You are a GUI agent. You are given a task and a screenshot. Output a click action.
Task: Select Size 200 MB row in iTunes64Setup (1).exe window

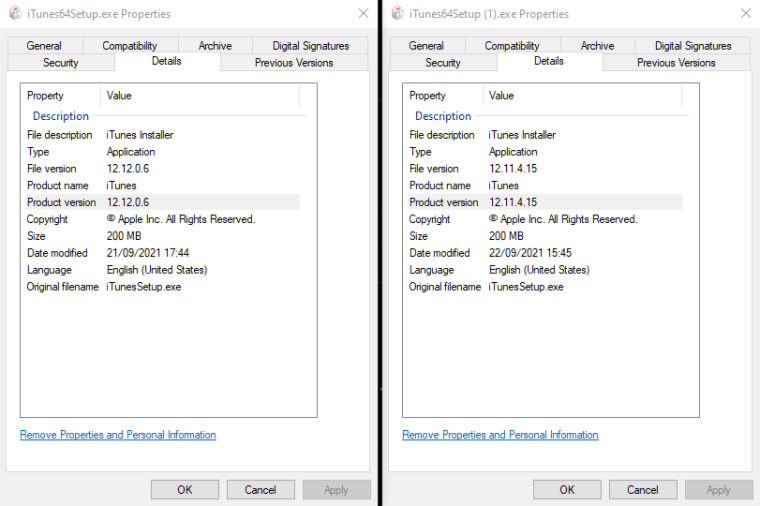tap(545, 236)
